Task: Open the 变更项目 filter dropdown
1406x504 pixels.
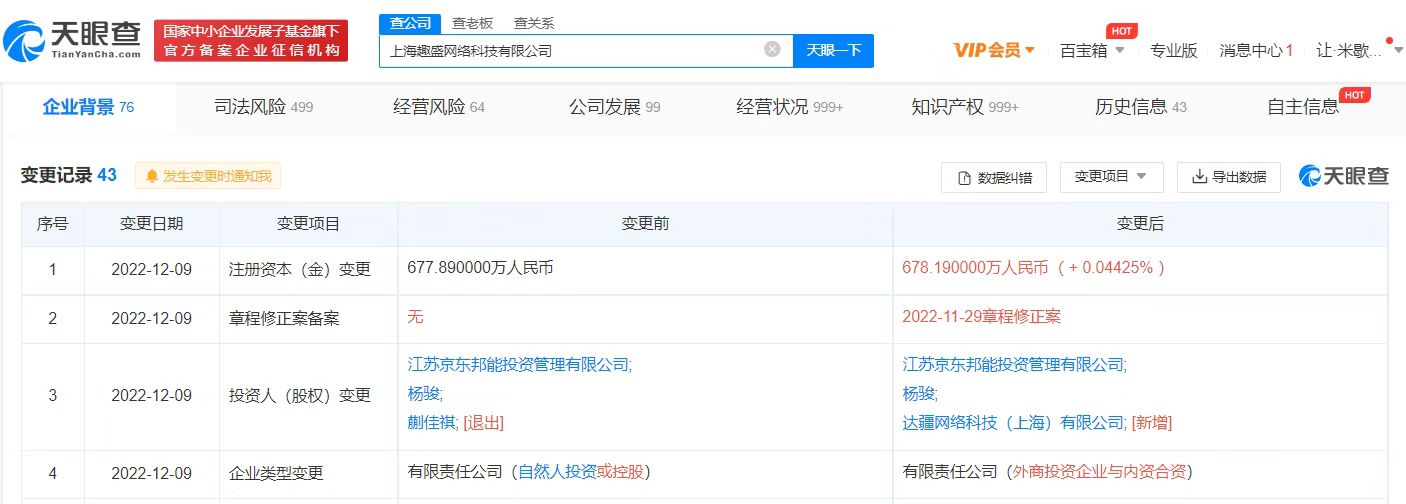Action: pyautogui.click(x=1111, y=176)
